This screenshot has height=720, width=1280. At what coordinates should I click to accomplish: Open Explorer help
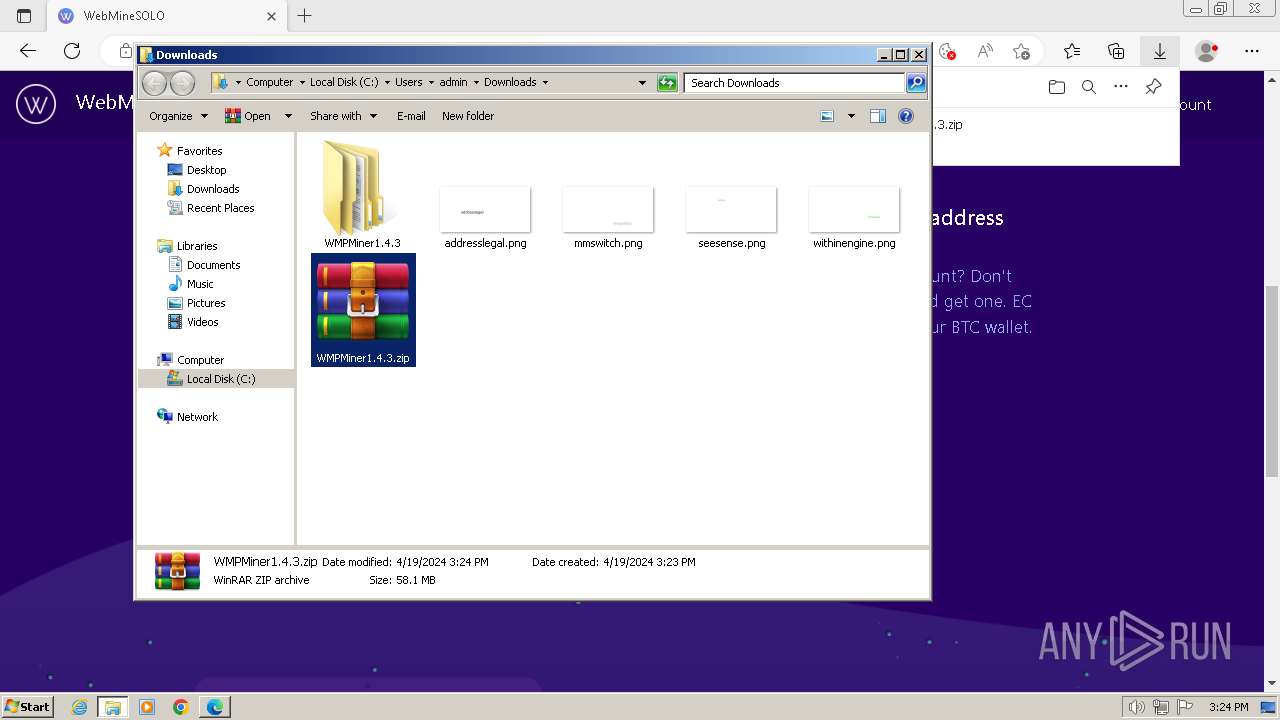point(906,116)
